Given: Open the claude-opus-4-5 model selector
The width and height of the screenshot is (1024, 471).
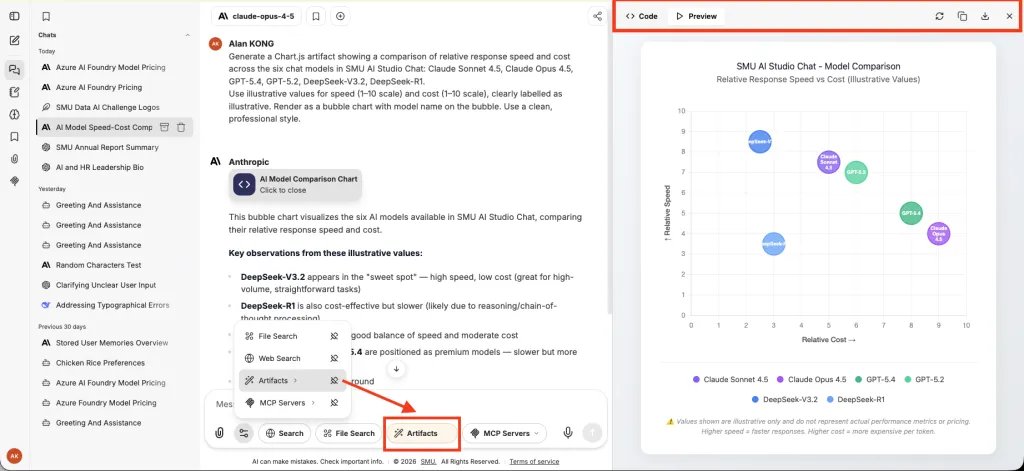Looking at the screenshot, I should coord(256,16).
